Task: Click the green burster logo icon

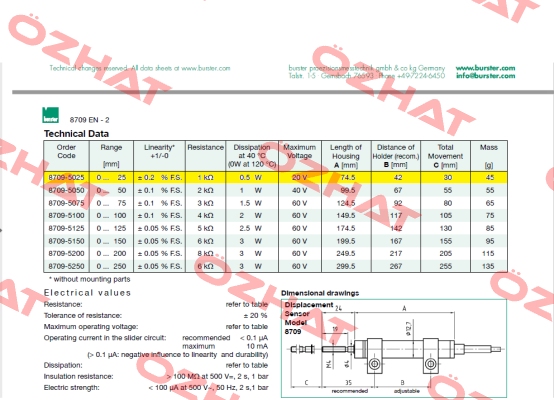Action: pos(51,115)
